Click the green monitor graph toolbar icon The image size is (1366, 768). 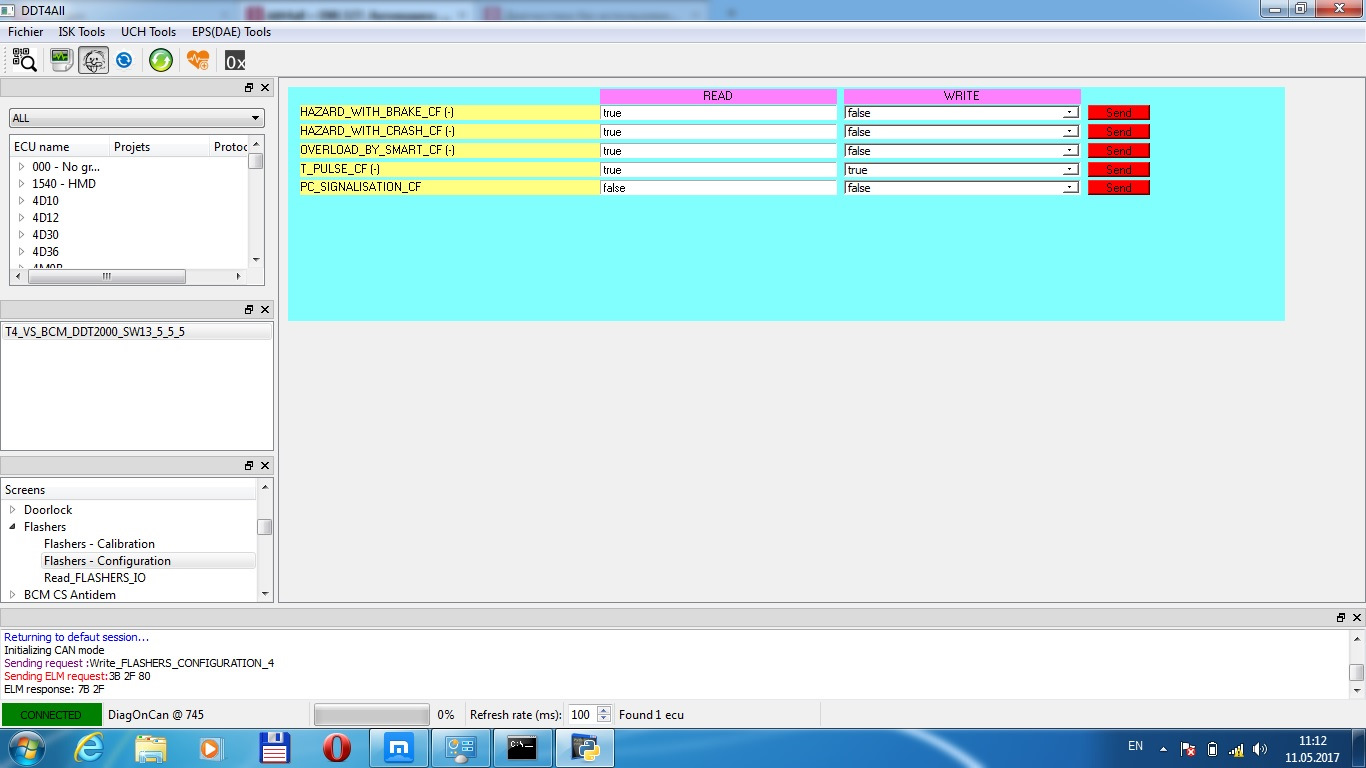coord(62,60)
